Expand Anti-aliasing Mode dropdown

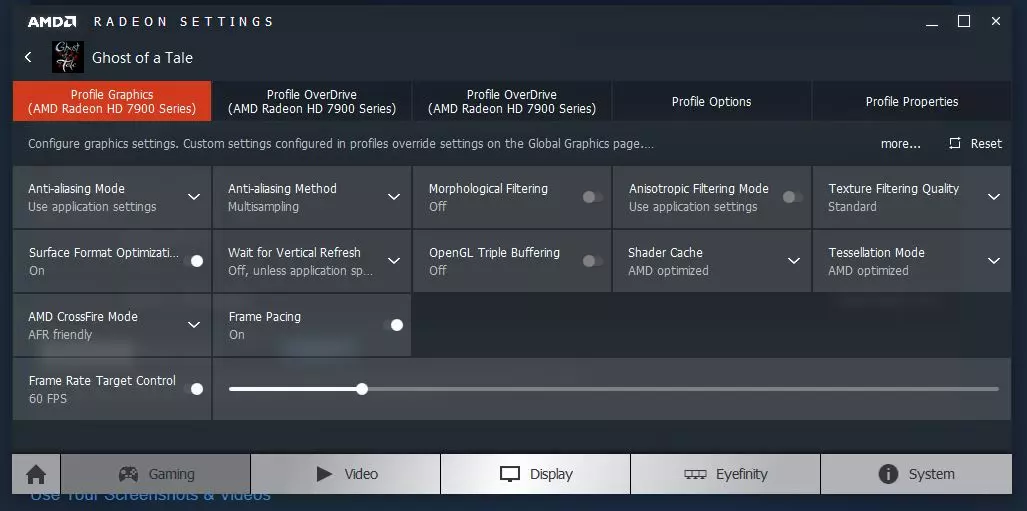coord(194,197)
